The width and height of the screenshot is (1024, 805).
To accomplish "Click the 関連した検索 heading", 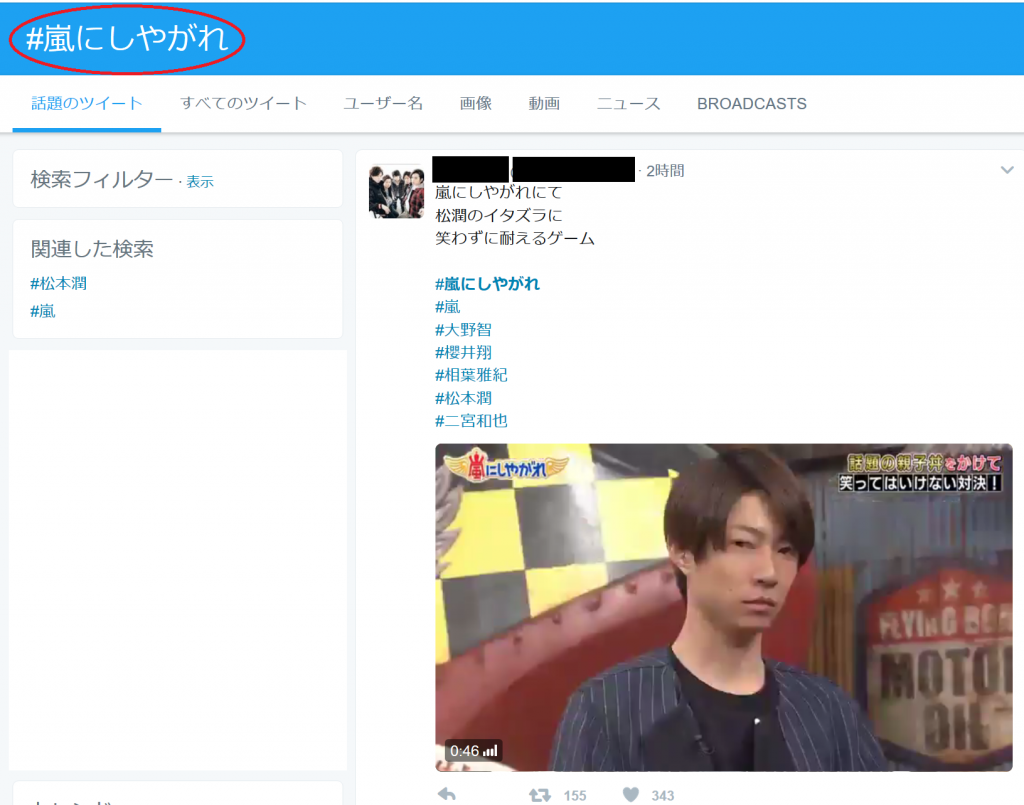I will tap(92, 249).
